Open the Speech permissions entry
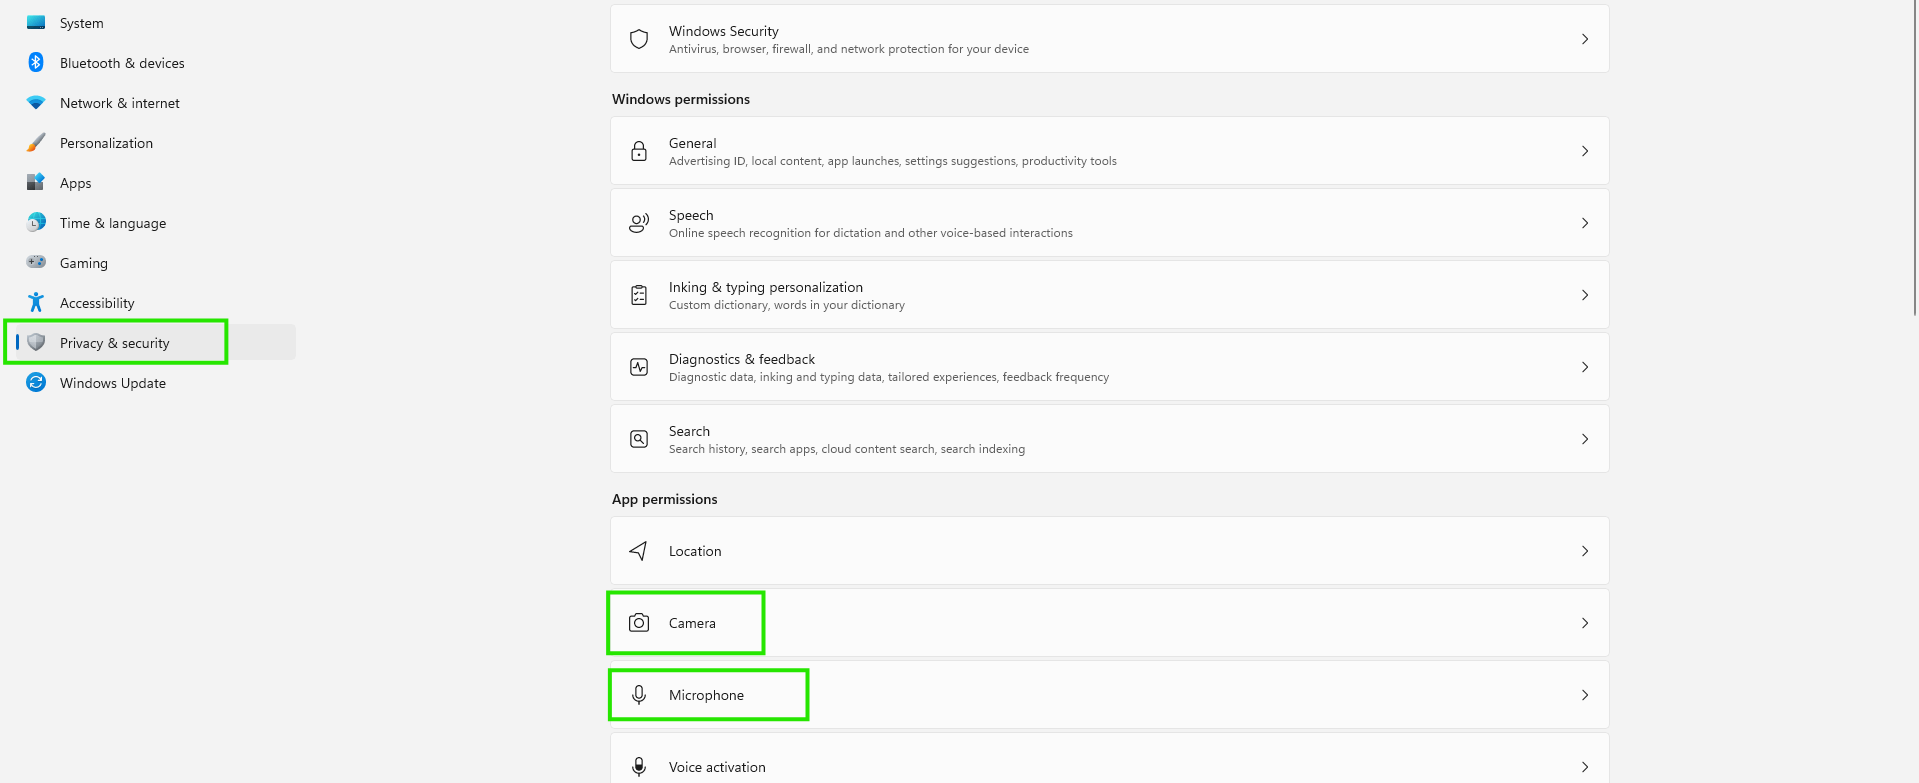The image size is (1919, 783). coord(1109,223)
